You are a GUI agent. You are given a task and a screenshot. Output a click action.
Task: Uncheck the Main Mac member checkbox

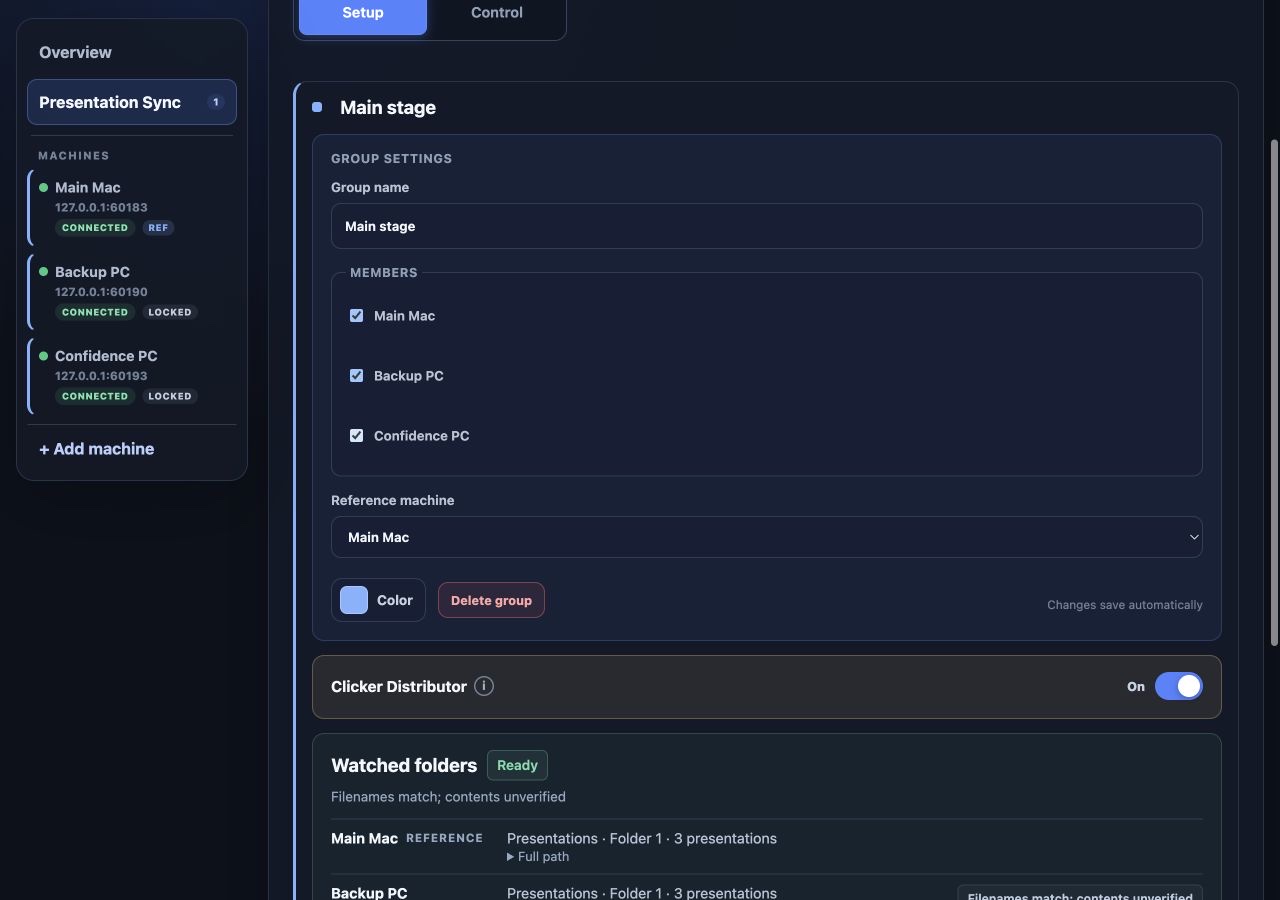tap(356, 315)
